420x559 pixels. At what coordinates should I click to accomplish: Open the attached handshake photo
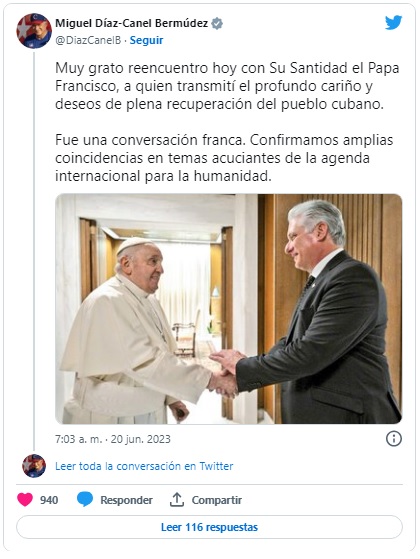[229, 309]
